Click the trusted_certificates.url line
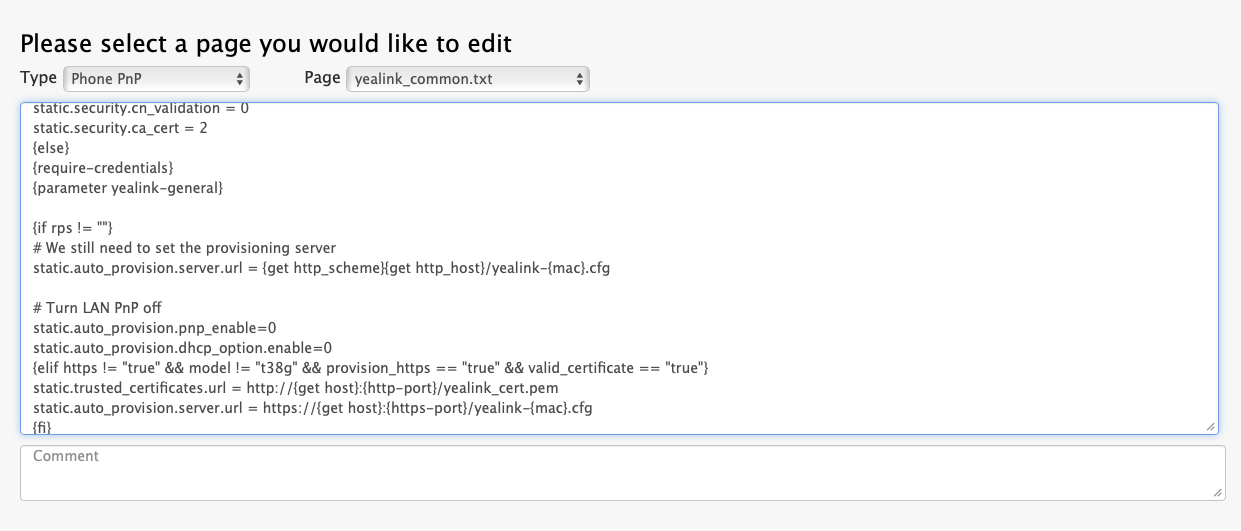This screenshot has width=1241, height=531. [x=296, y=388]
